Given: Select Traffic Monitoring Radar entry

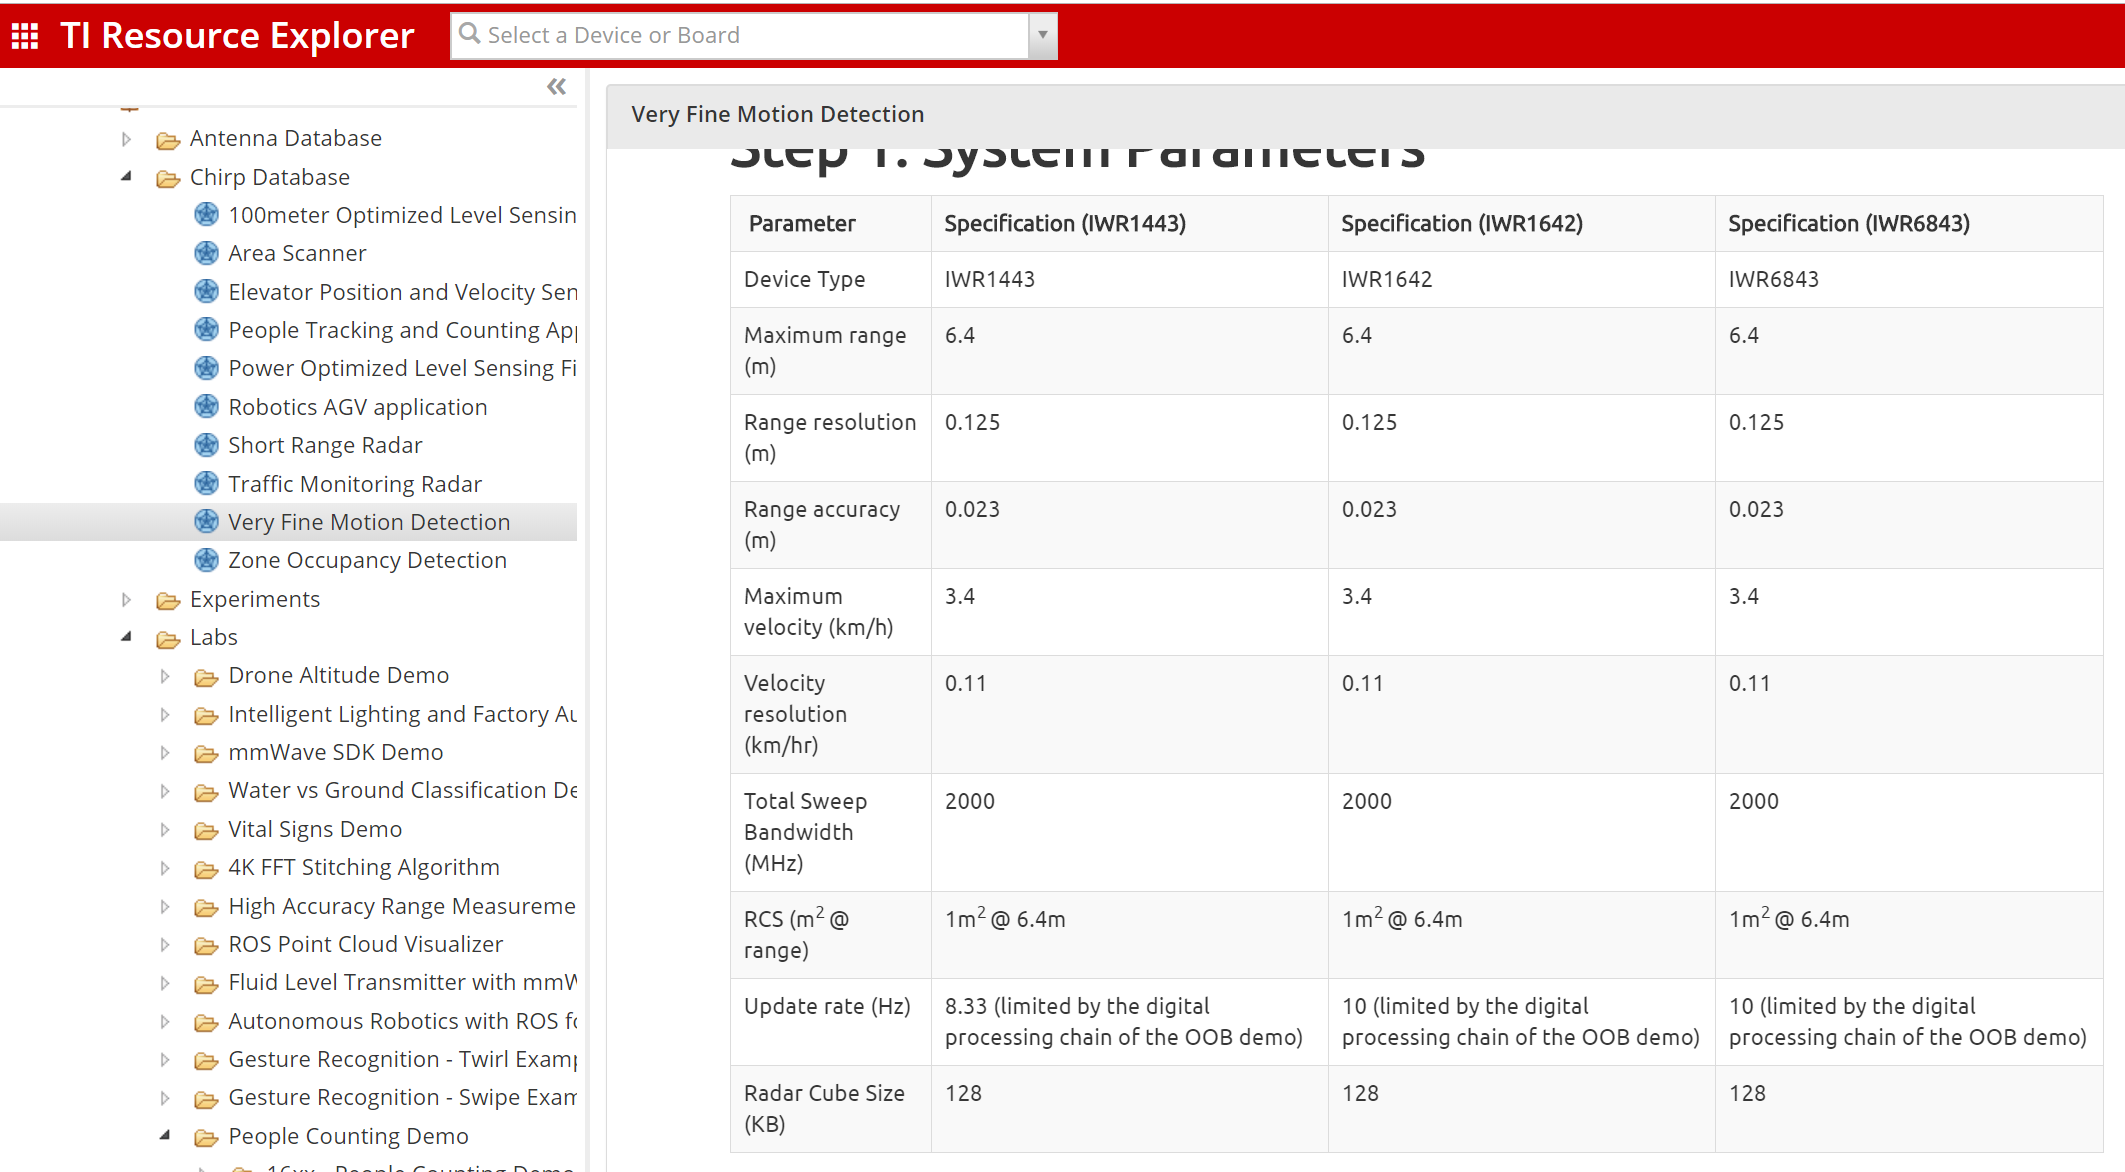Looking at the screenshot, I should pyautogui.click(x=354, y=484).
